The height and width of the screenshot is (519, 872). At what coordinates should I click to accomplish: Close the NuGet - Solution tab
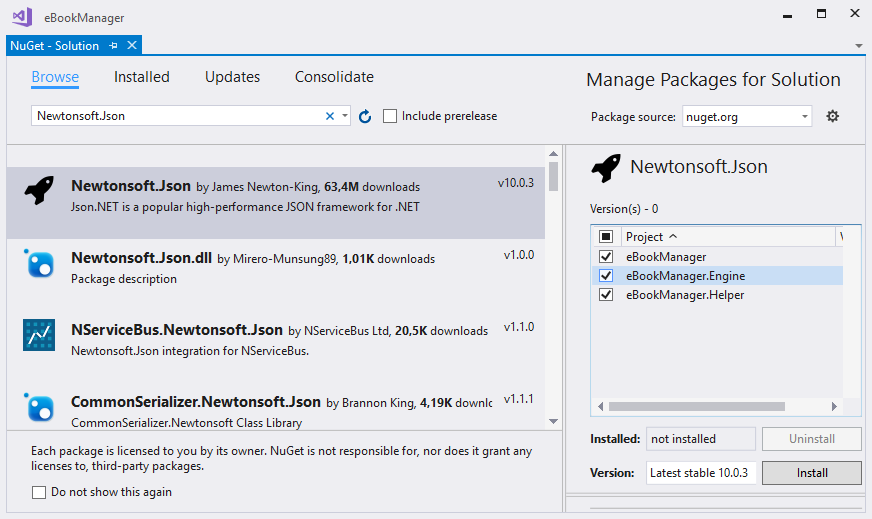click(132, 45)
